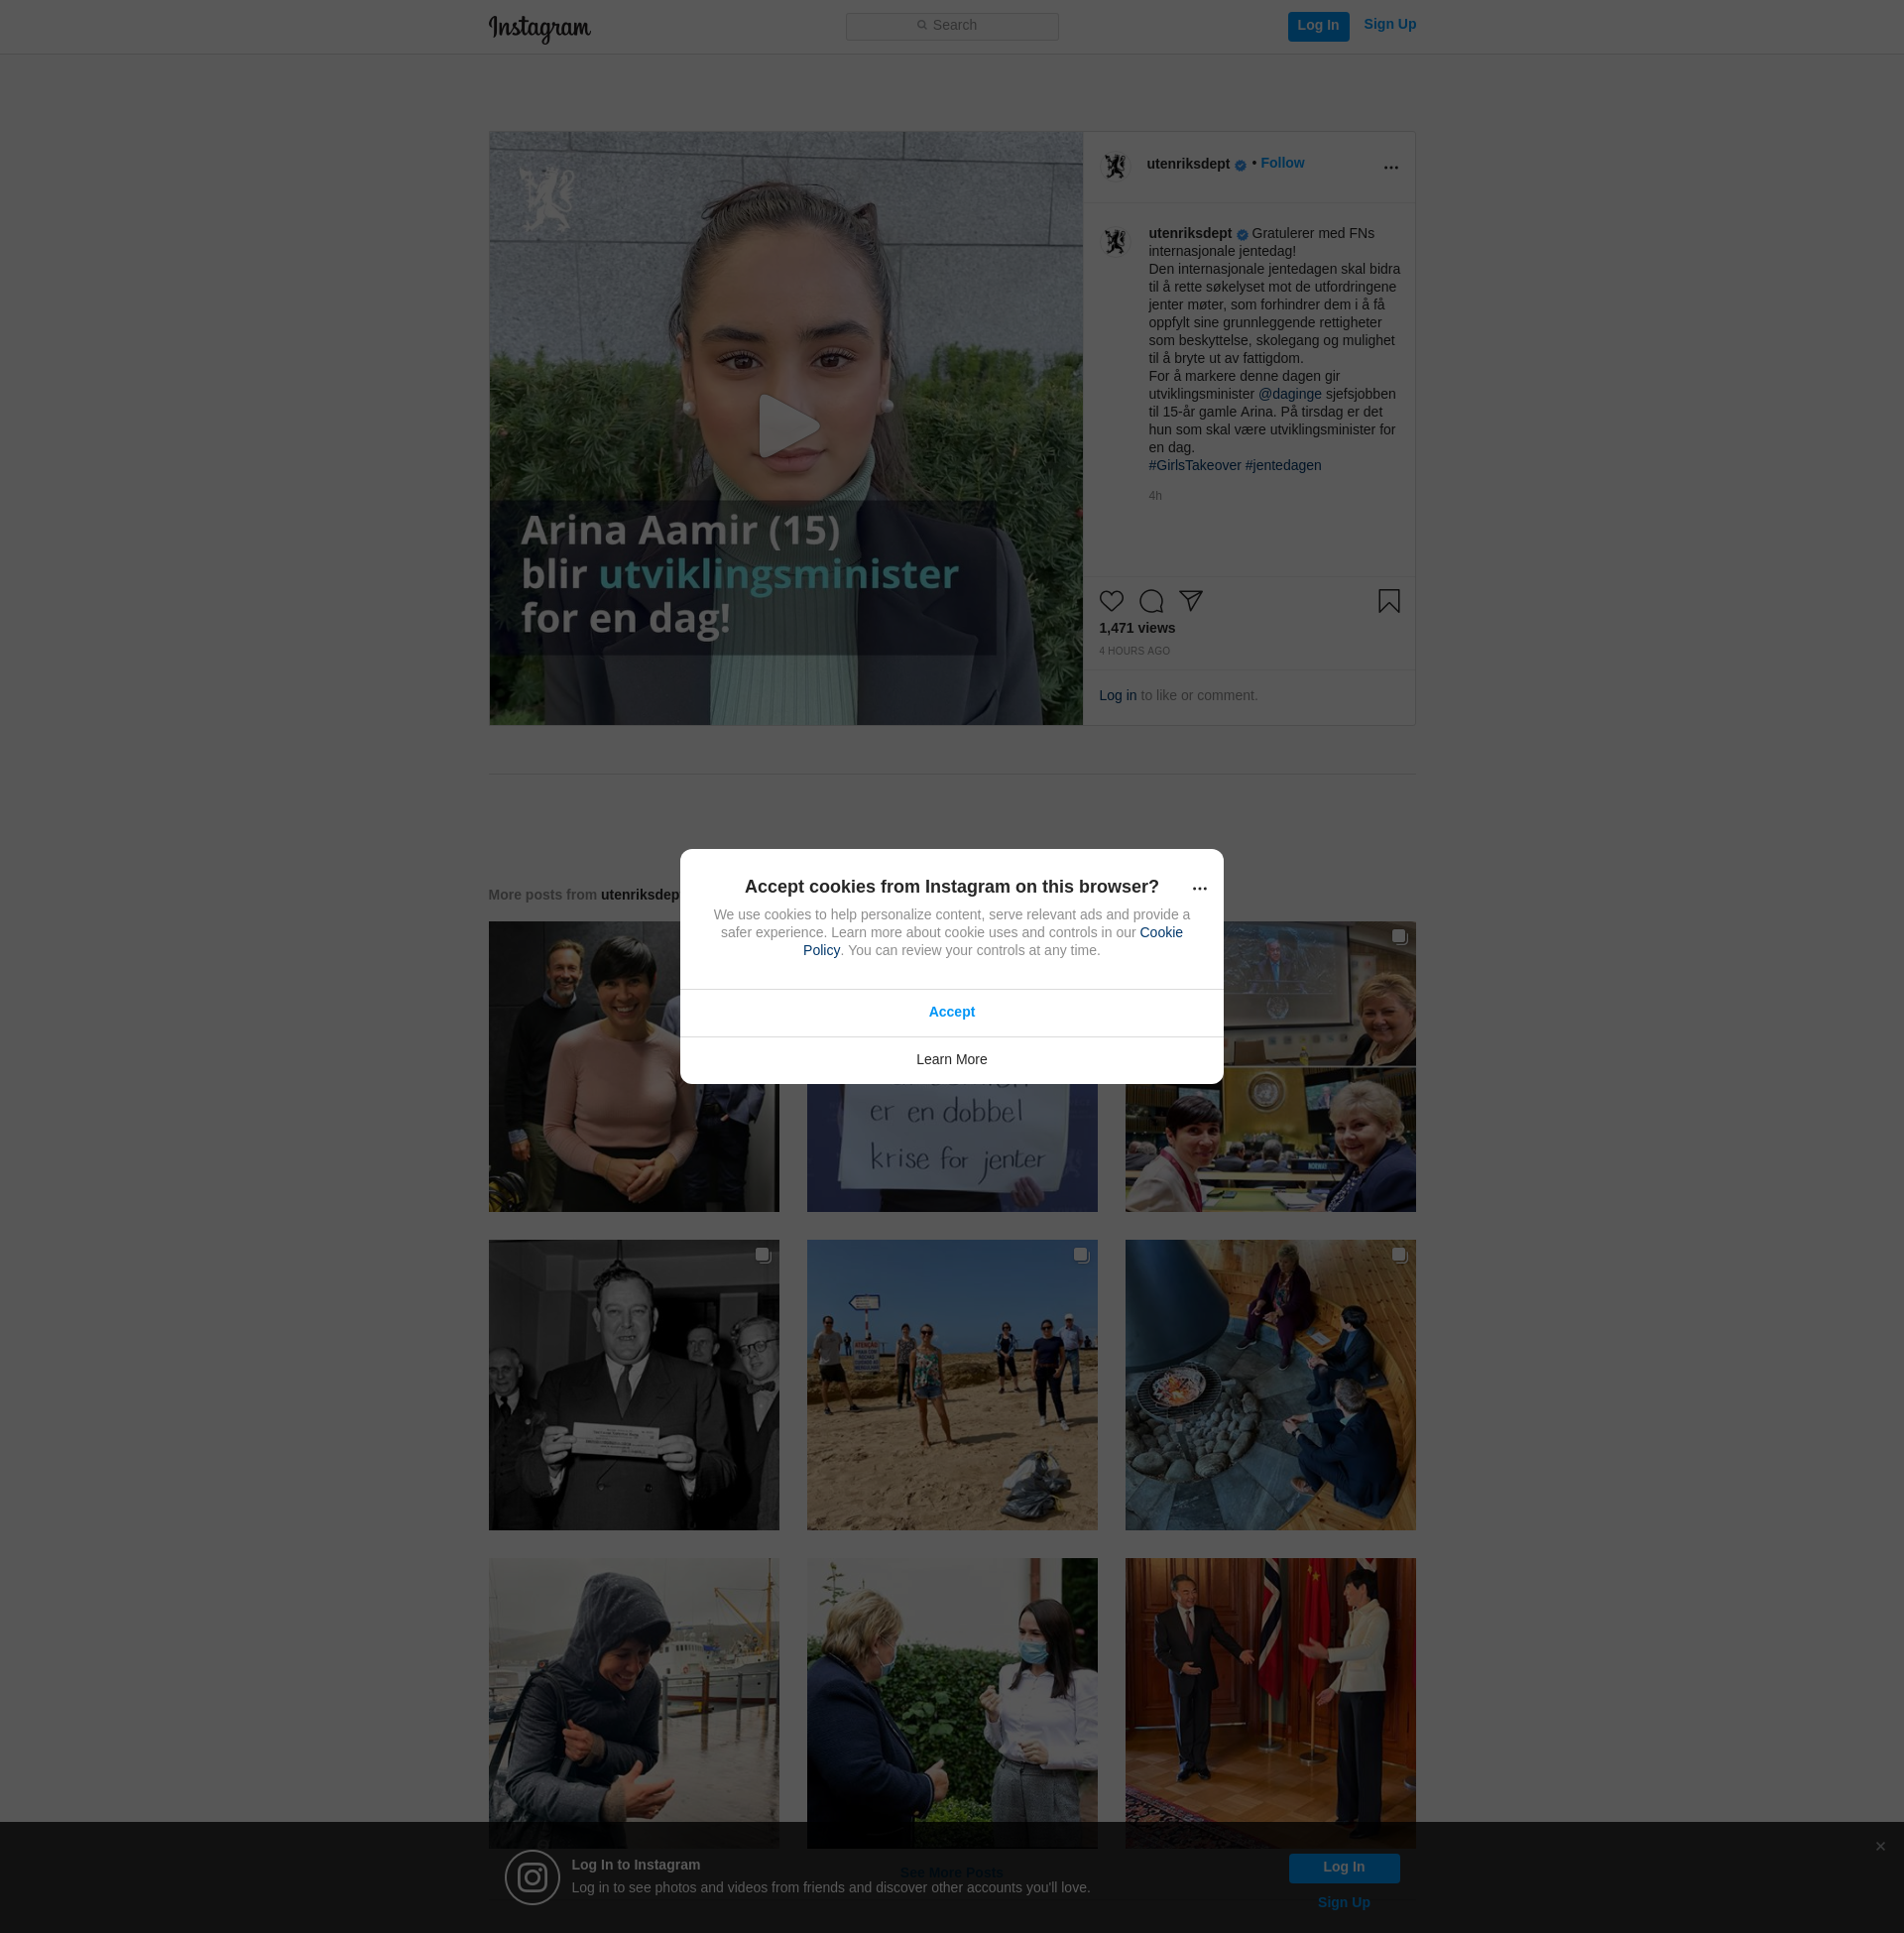Open the beach group photo thumbnail

(x=951, y=1385)
